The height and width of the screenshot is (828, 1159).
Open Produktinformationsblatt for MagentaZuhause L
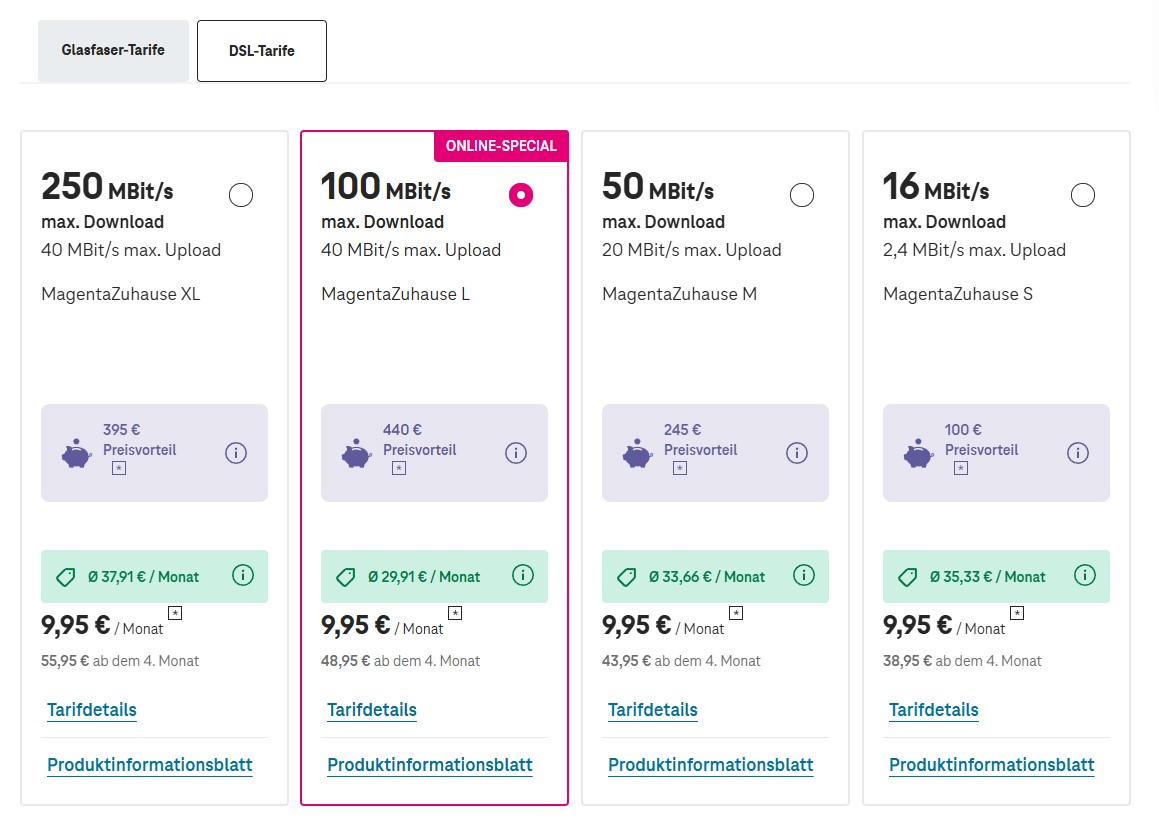429,764
